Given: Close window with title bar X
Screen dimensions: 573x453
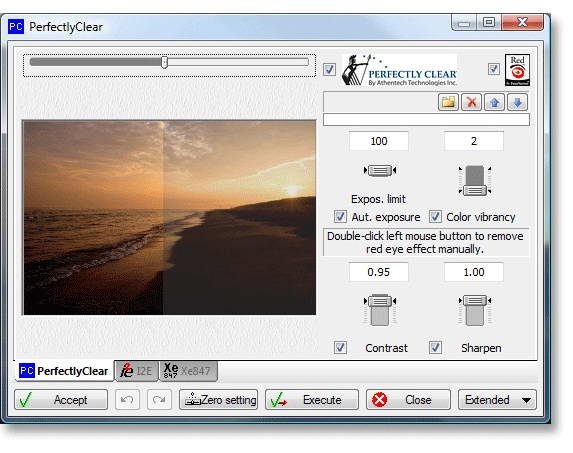Looking at the screenshot, I should click(x=523, y=23).
